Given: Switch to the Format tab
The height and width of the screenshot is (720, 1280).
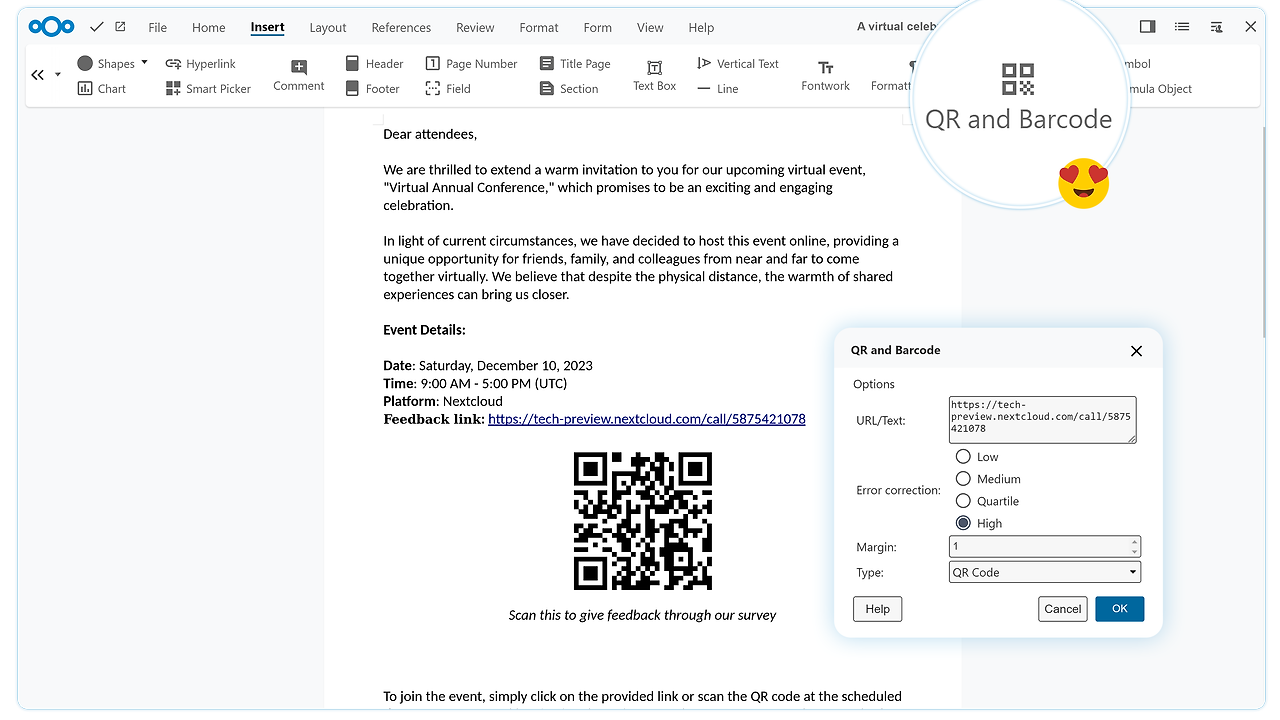Looking at the screenshot, I should pos(539,27).
